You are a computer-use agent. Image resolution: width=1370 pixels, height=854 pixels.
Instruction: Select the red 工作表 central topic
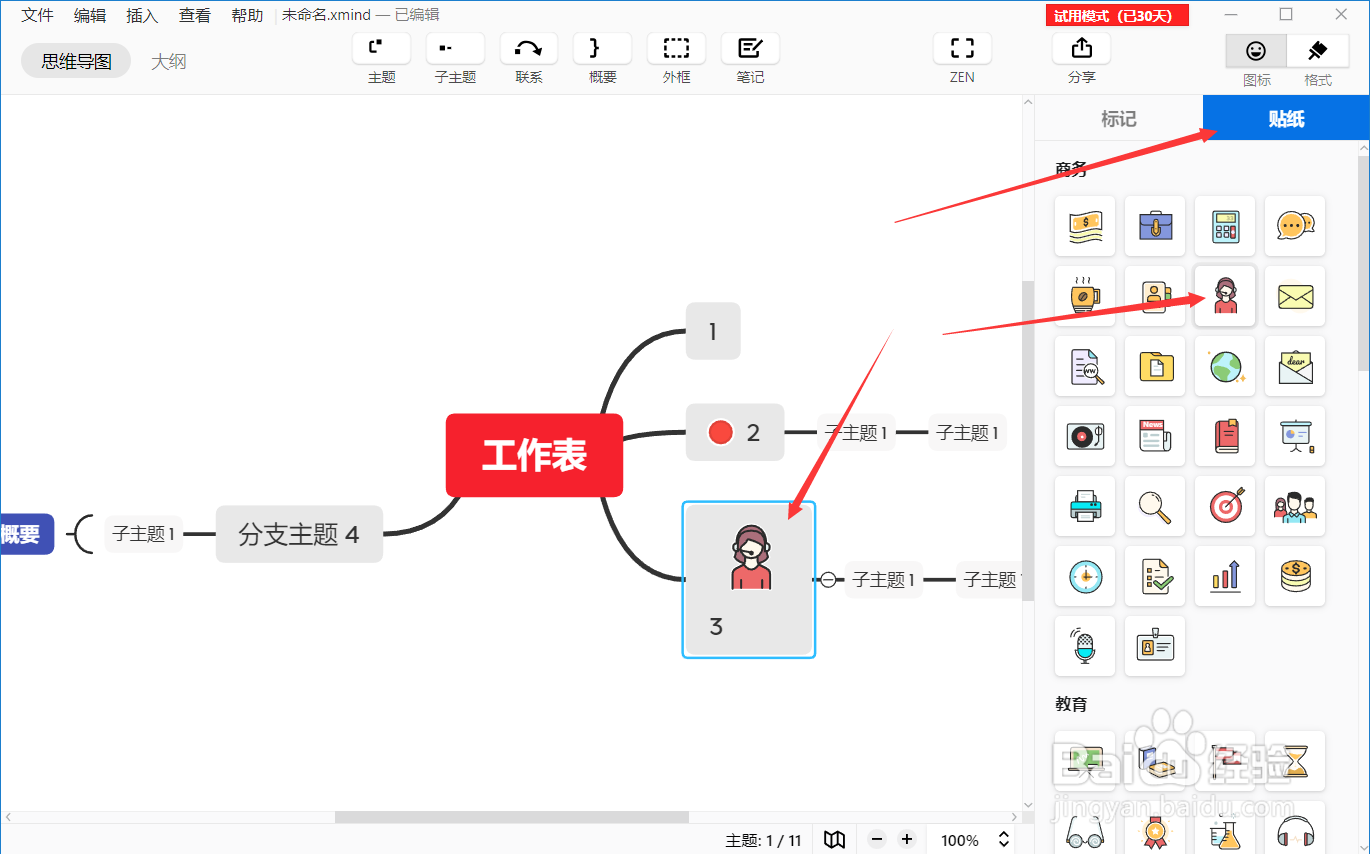534,456
